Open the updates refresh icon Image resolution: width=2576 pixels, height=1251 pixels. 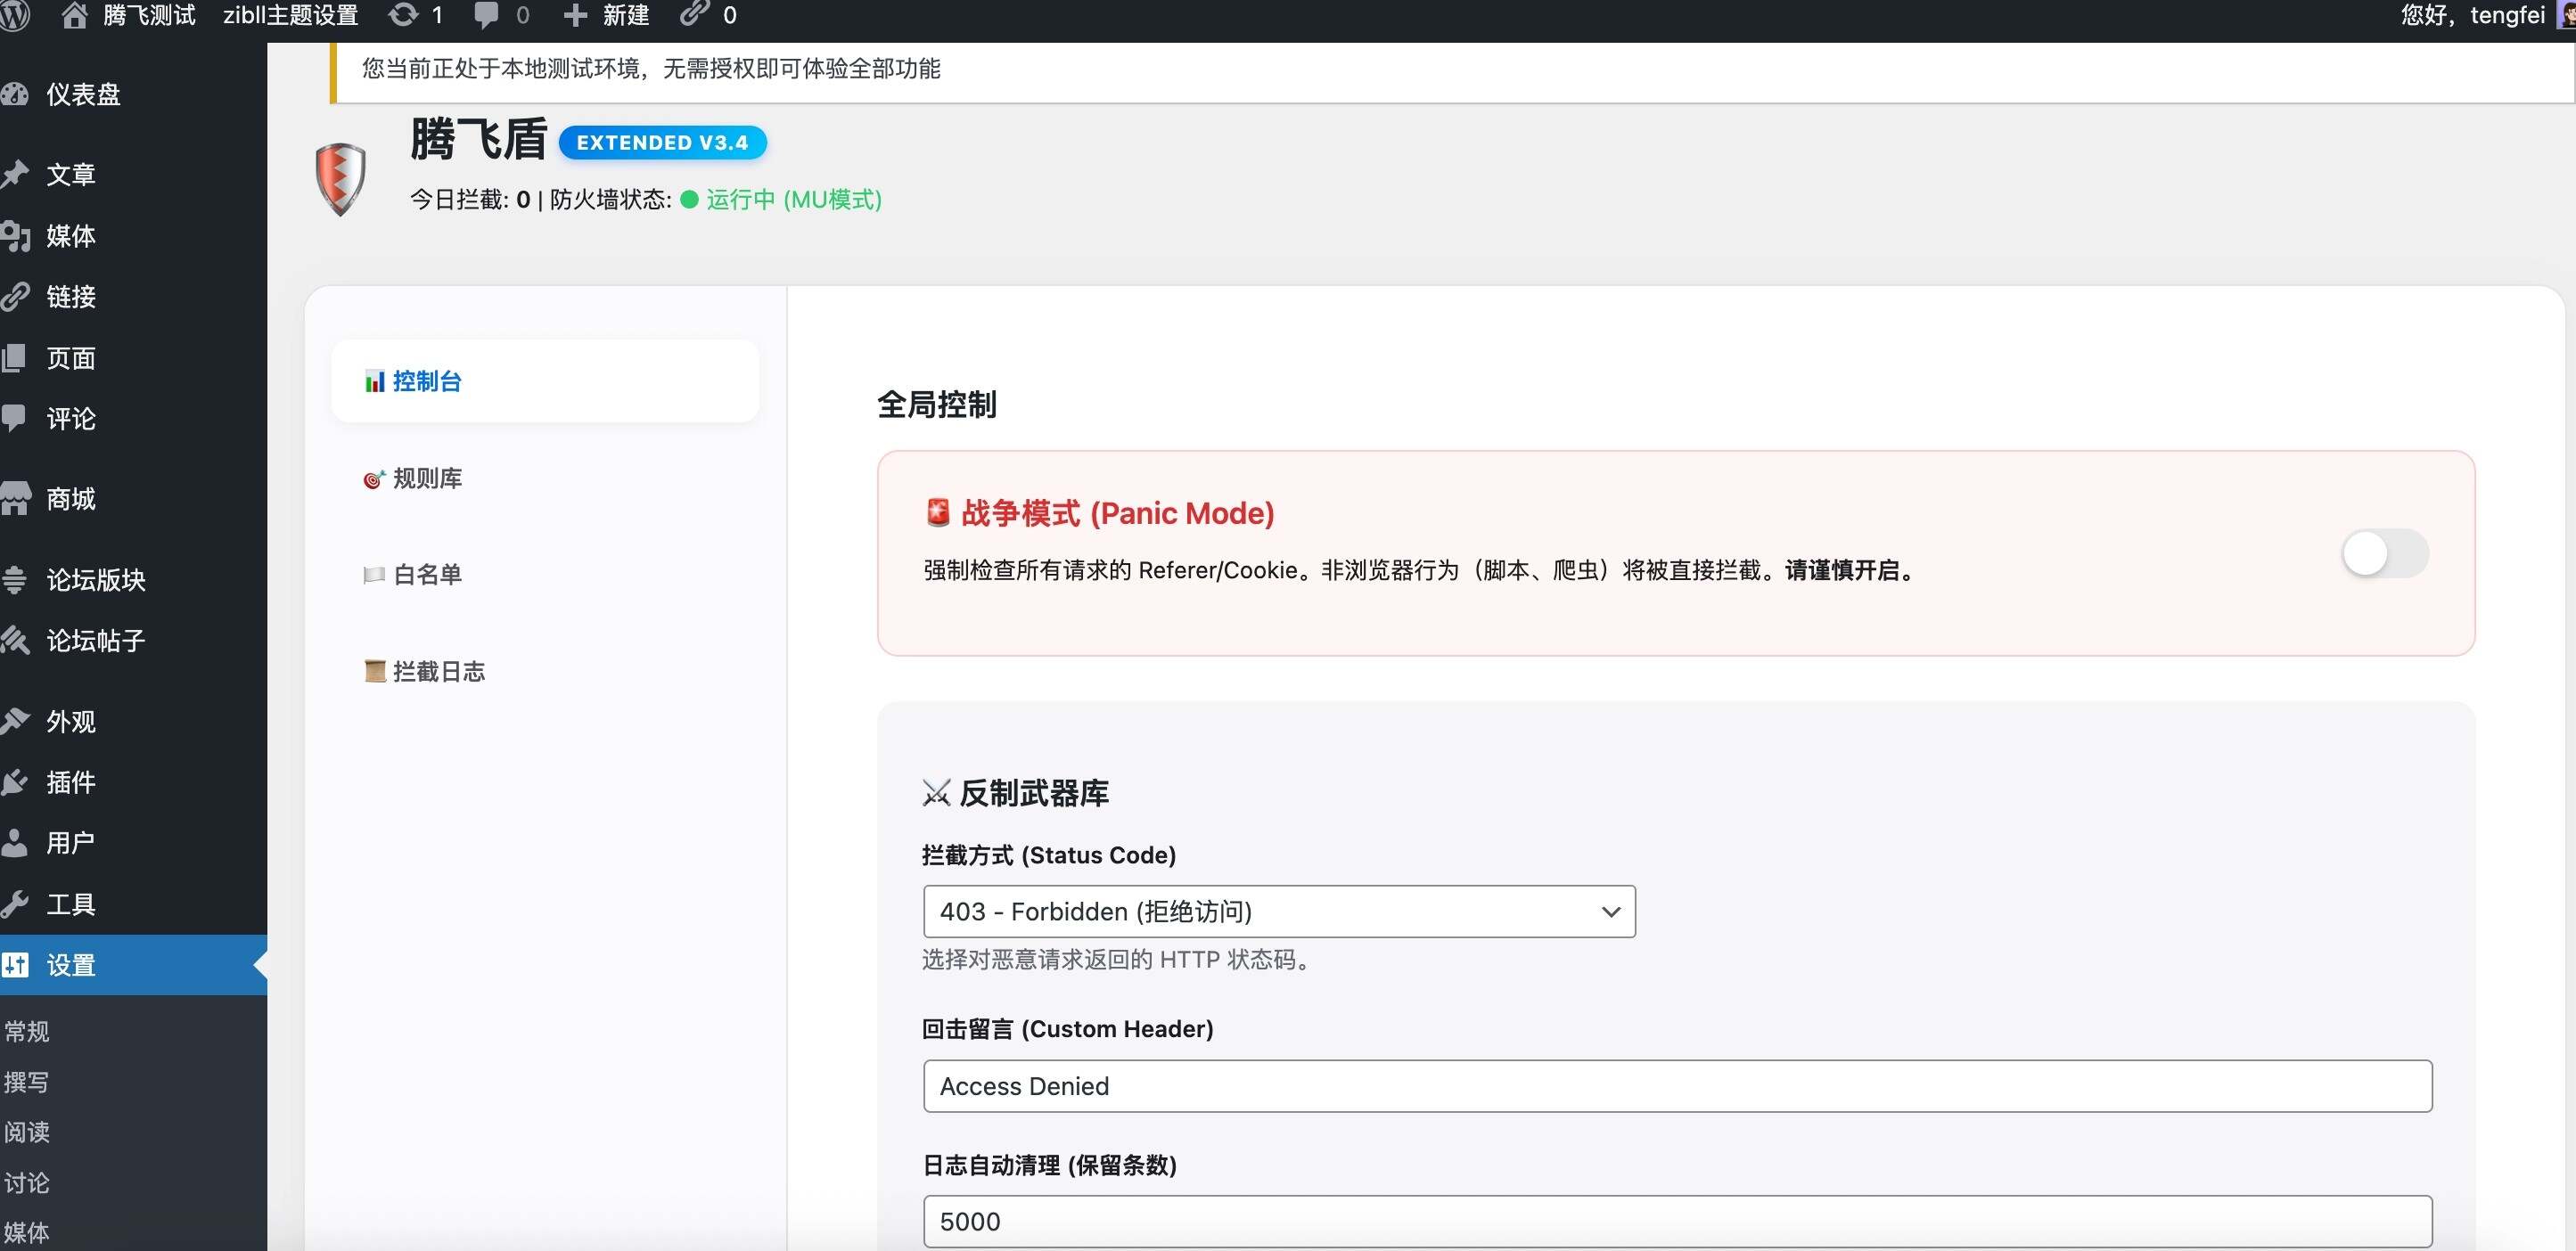click(403, 15)
